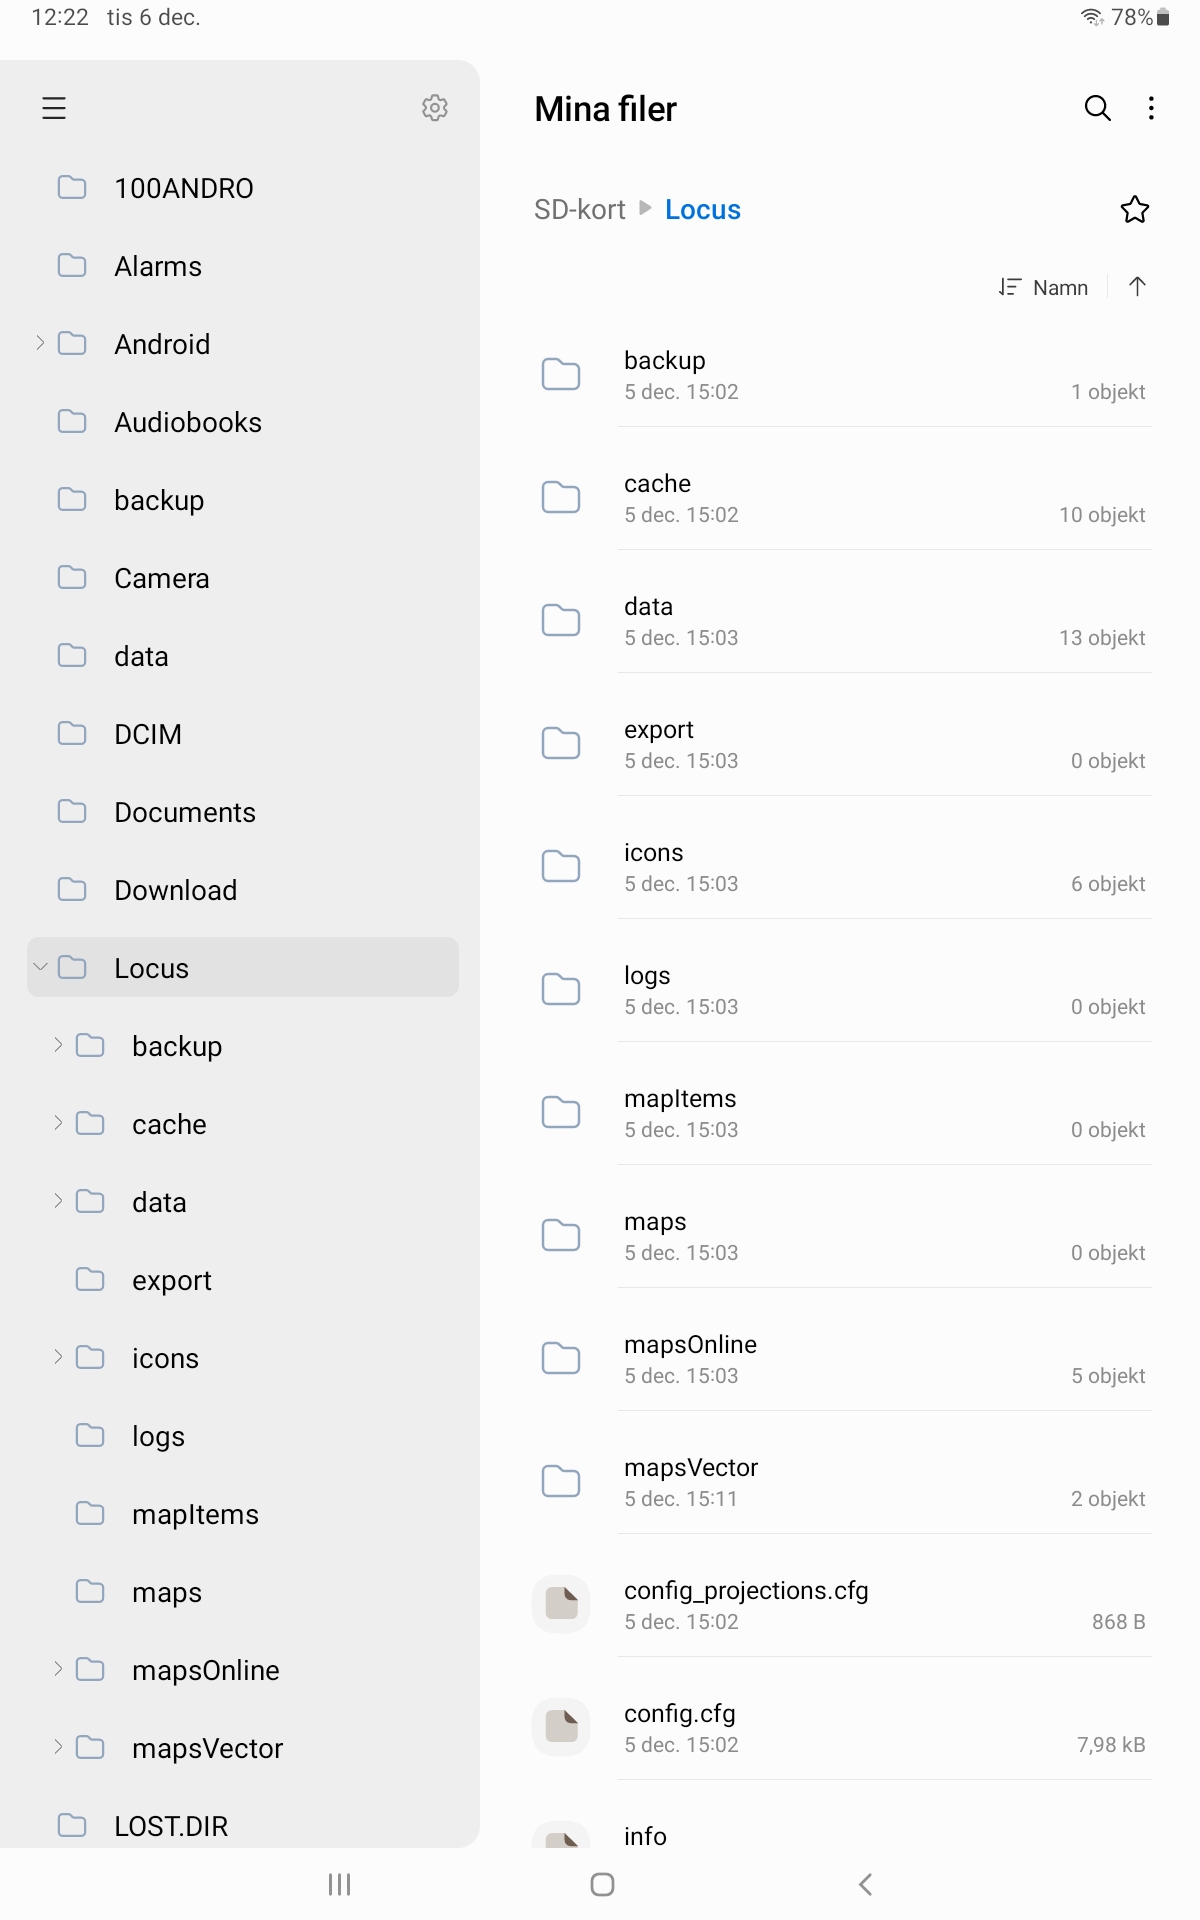This screenshot has width=1200, height=1920.
Task: Select Download folder in sidebar
Action: (176, 890)
